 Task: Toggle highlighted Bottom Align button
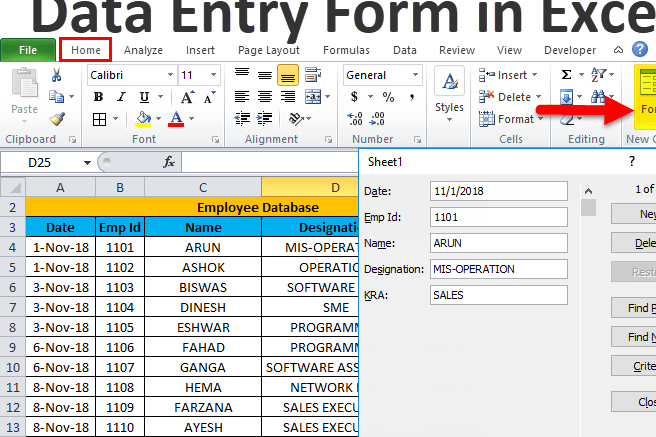coord(288,75)
